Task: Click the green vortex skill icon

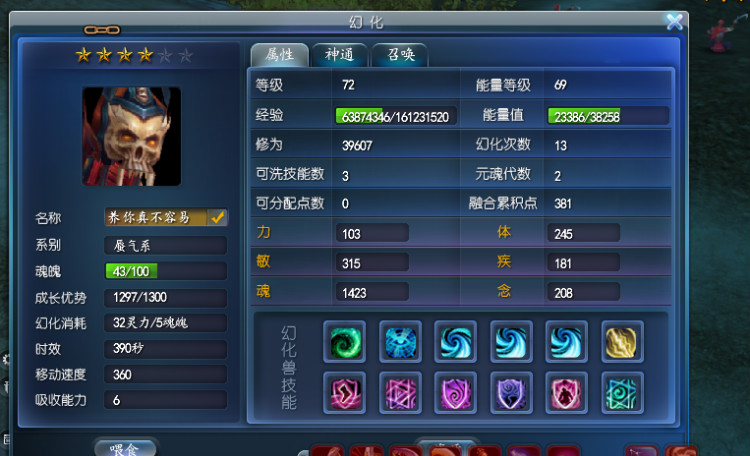Action: (x=344, y=342)
